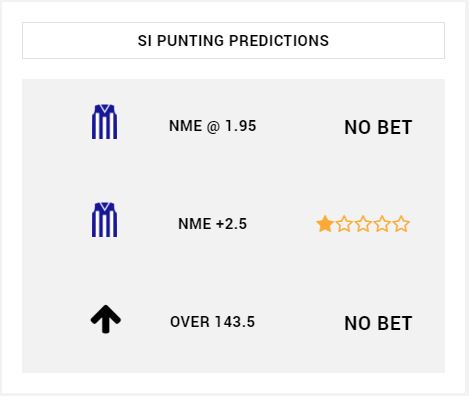469x396 pixels.
Task: Click the word BET in the top NO BET
Action: (x=396, y=127)
